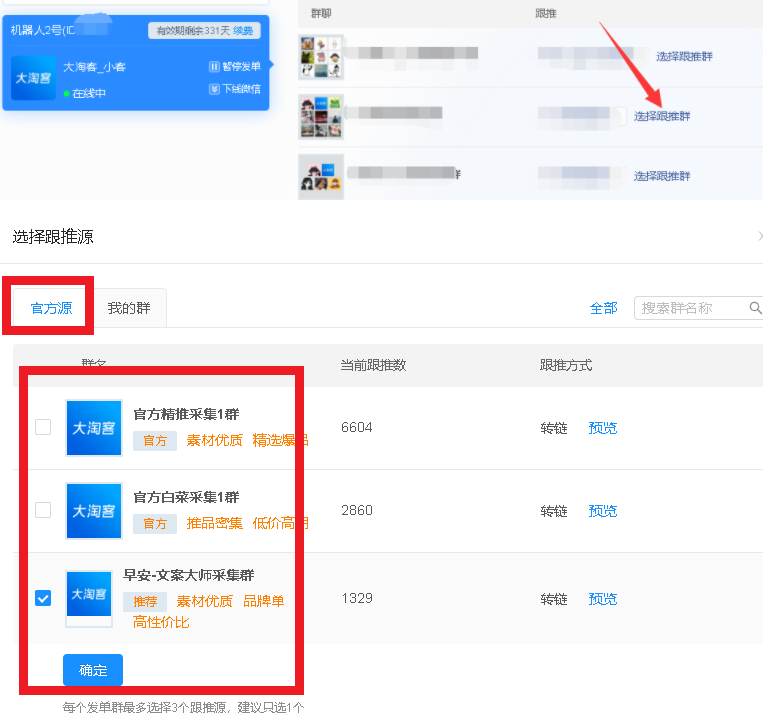Click 官方精推采集1群 大淘客 logo

click(94, 428)
